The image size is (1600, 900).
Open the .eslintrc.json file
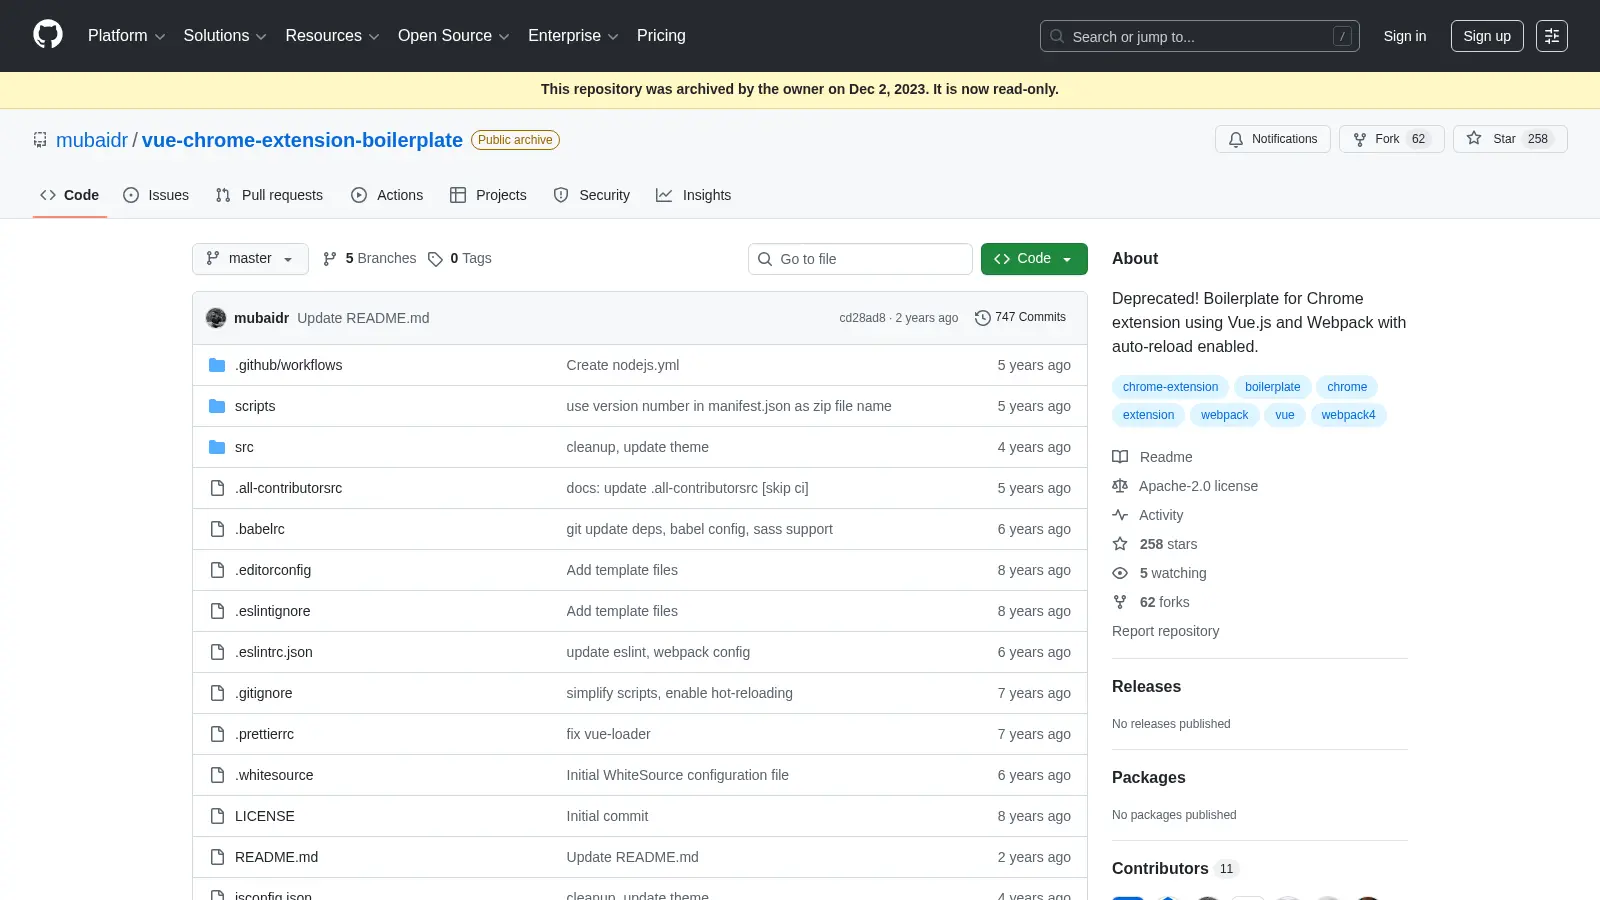pyautogui.click(x=274, y=652)
